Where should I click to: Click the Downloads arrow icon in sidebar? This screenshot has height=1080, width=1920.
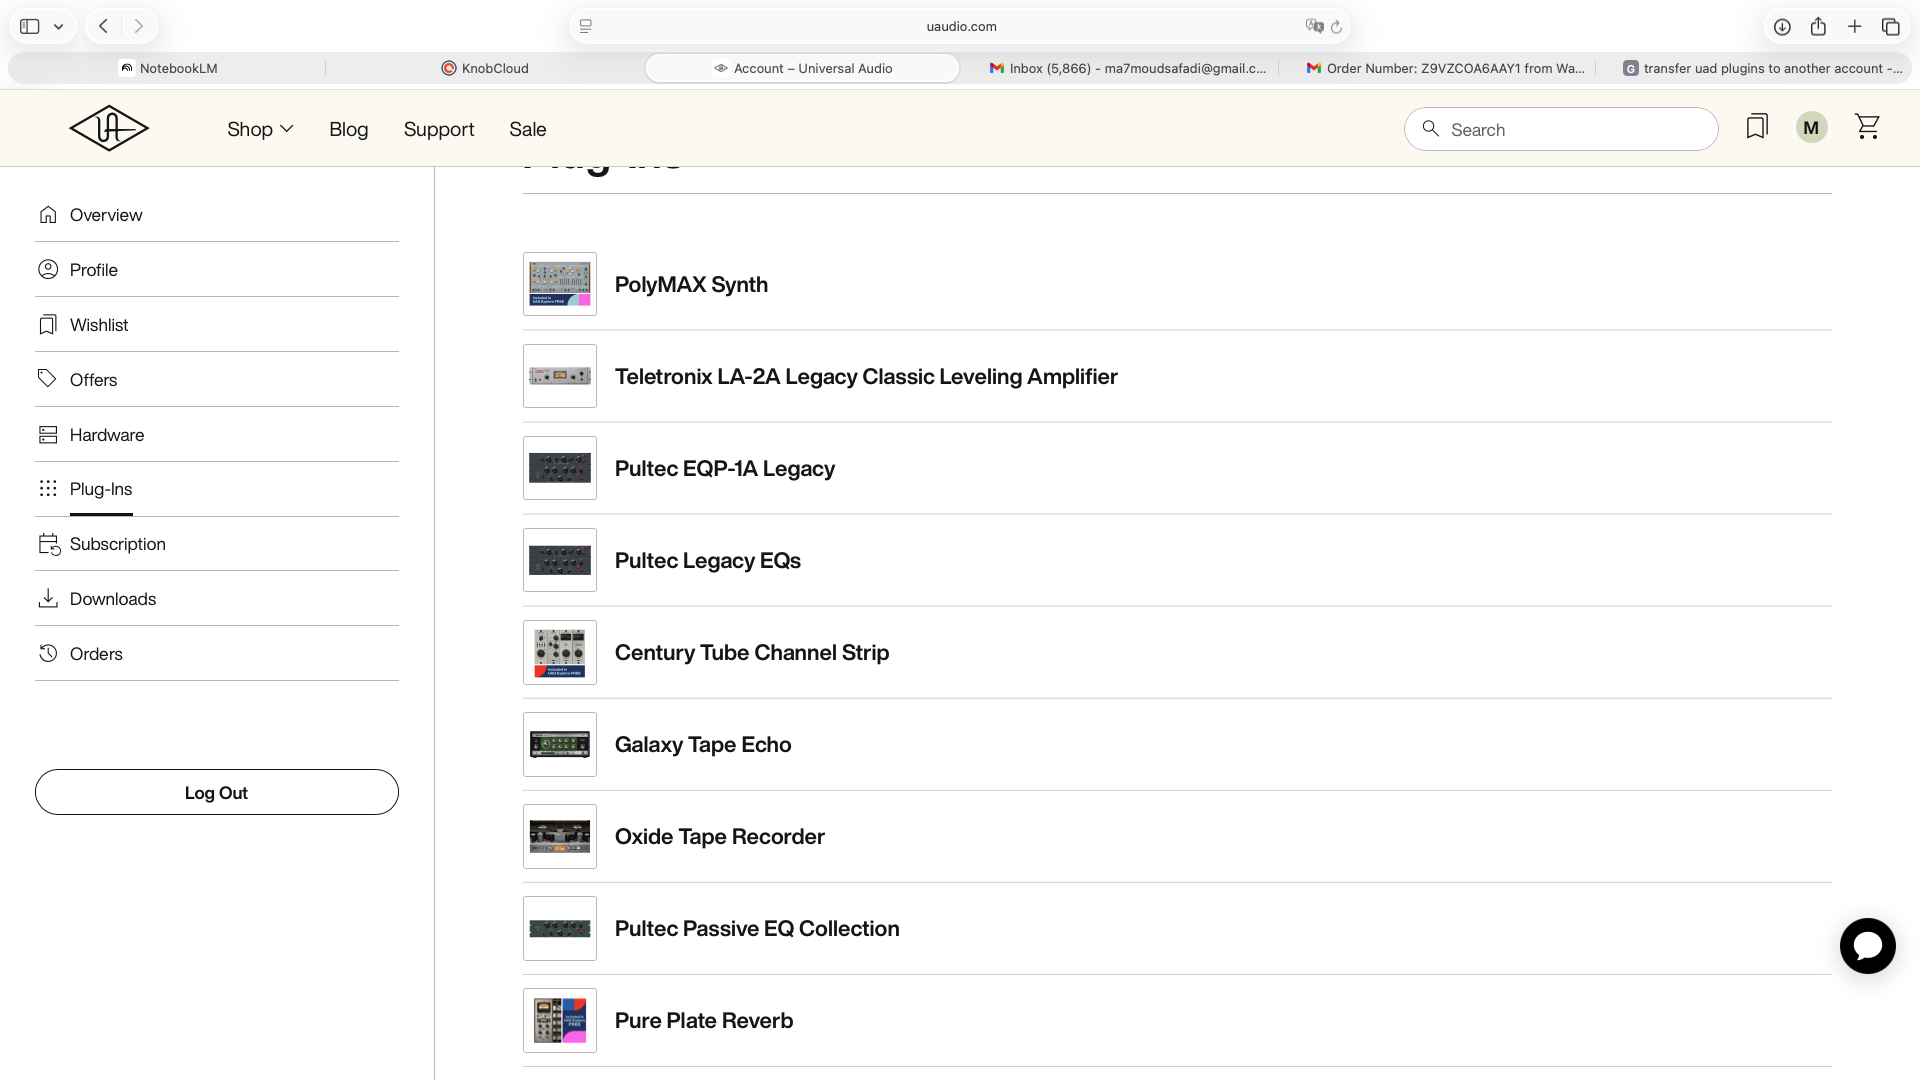click(x=48, y=599)
